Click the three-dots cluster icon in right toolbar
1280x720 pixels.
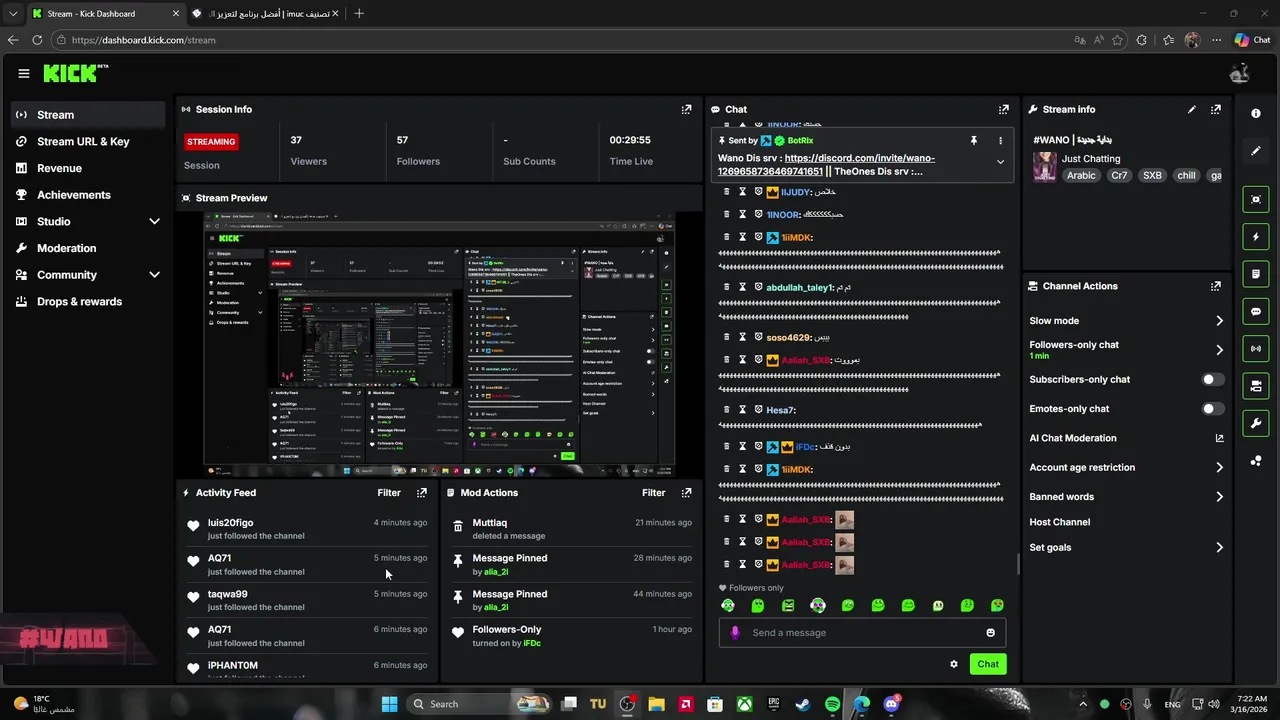pyautogui.click(x=1256, y=460)
